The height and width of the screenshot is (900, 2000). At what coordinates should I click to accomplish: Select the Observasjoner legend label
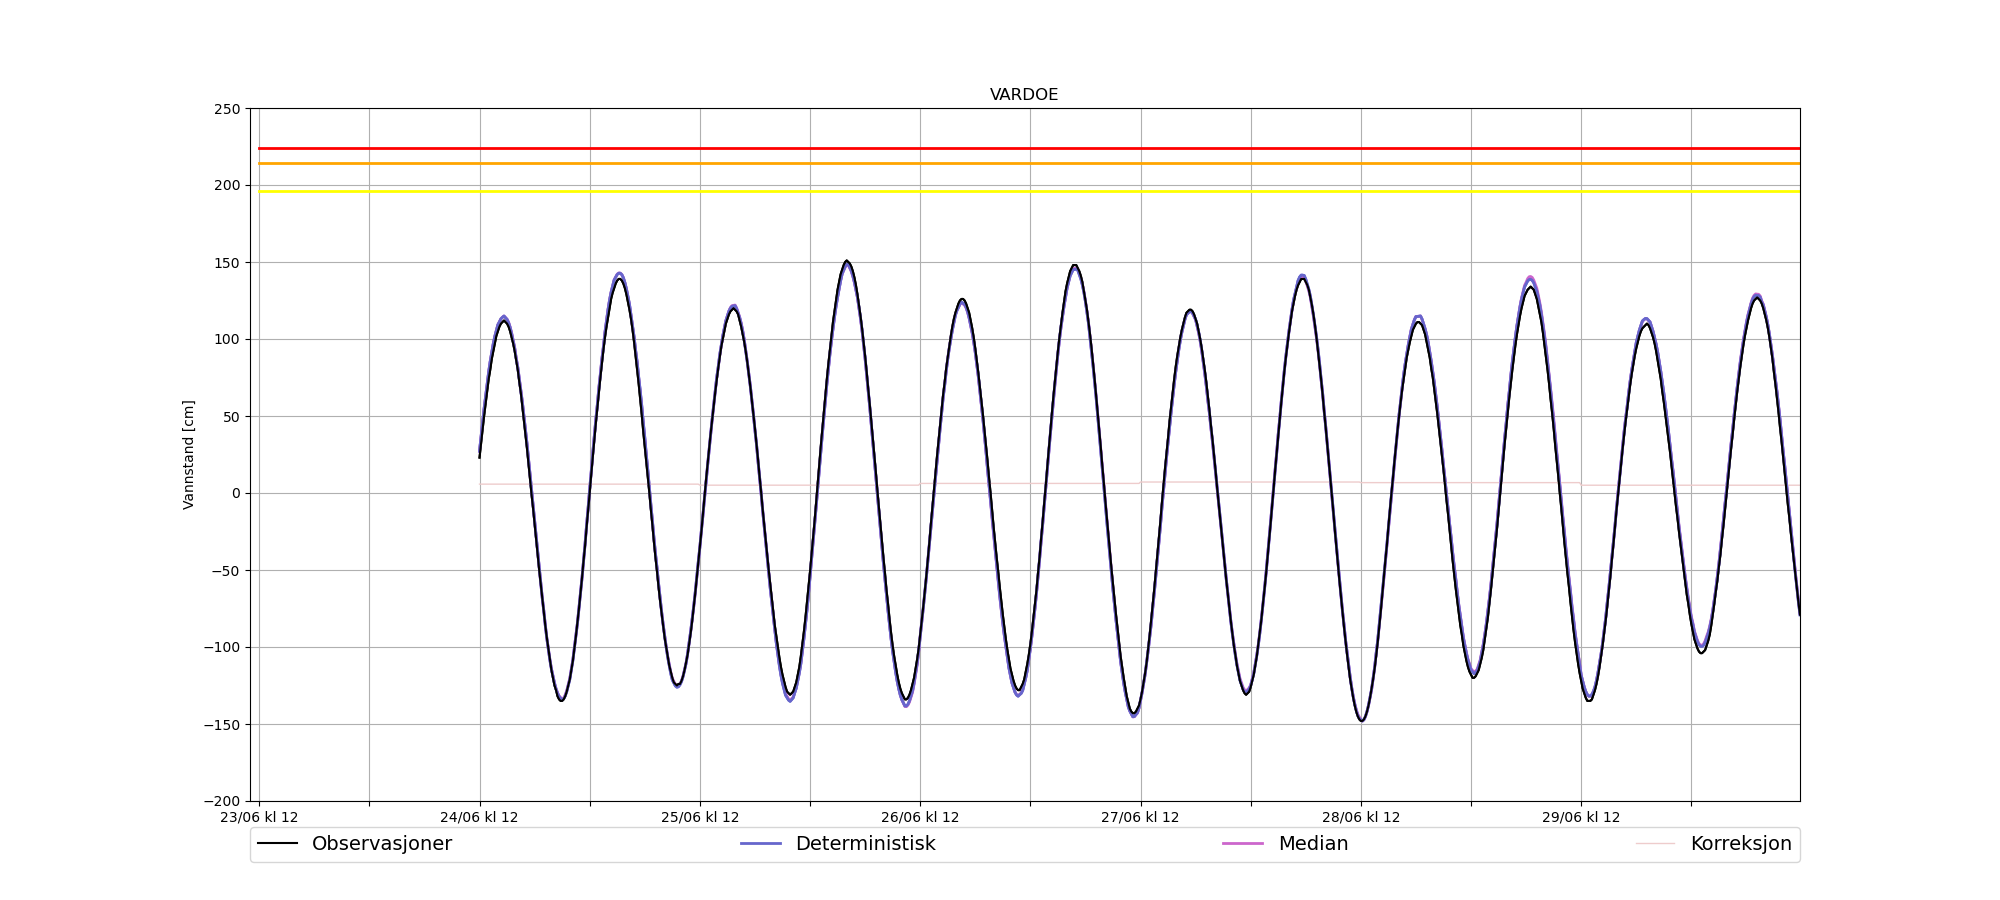click(x=382, y=844)
